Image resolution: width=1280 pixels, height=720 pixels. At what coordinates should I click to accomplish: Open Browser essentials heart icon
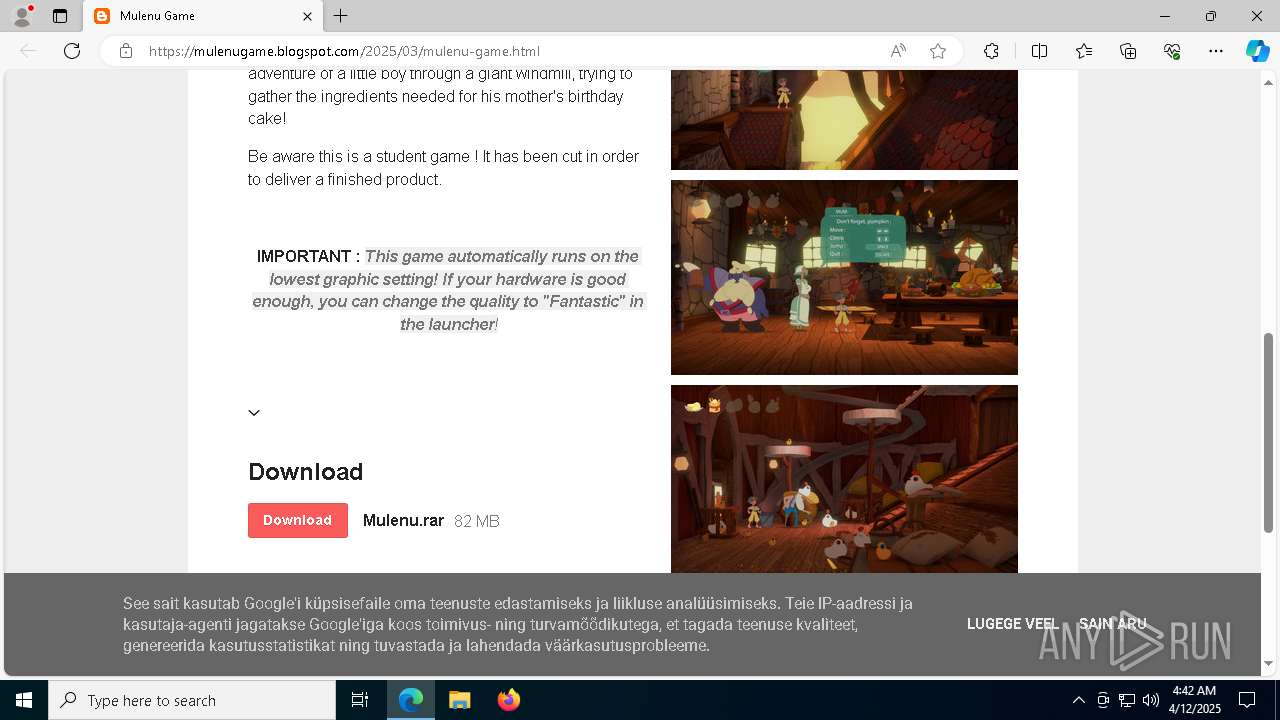(1172, 51)
